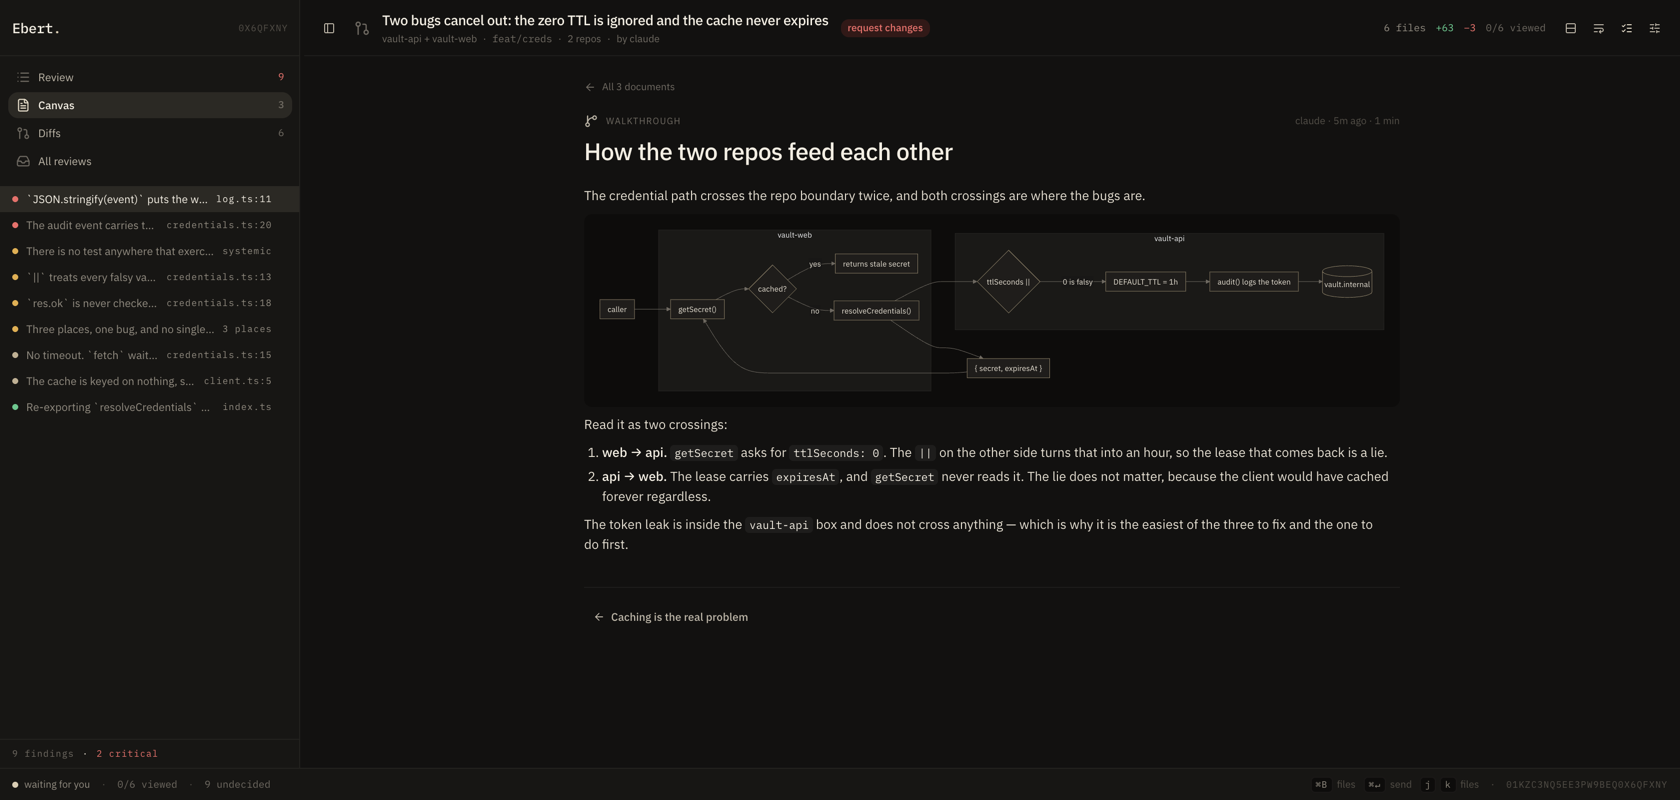Select the Canvas section
The width and height of the screenshot is (1680, 800).
[x=150, y=105]
